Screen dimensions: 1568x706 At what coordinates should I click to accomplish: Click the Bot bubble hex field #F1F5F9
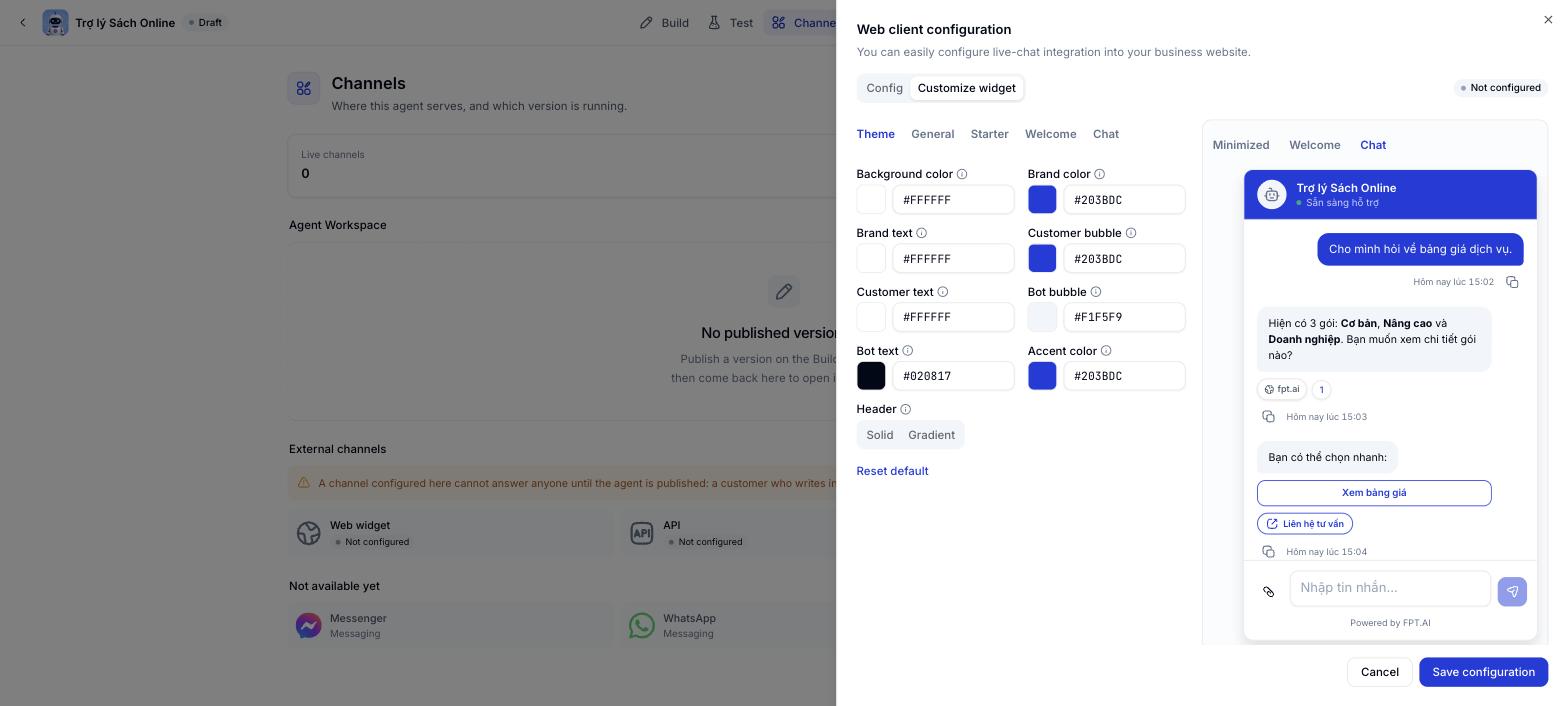pyautogui.click(x=1124, y=317)
